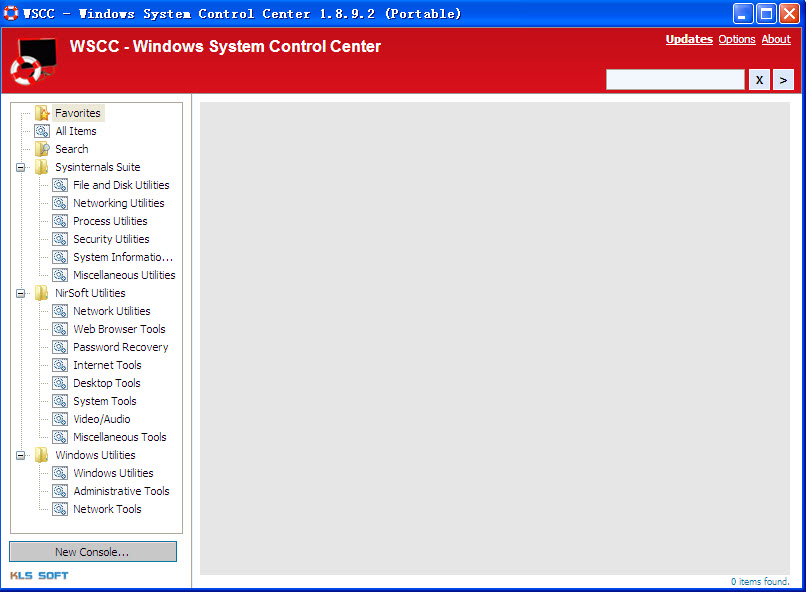
Task: Select the Web Browser Tools label
Action: tap(119, 329)
